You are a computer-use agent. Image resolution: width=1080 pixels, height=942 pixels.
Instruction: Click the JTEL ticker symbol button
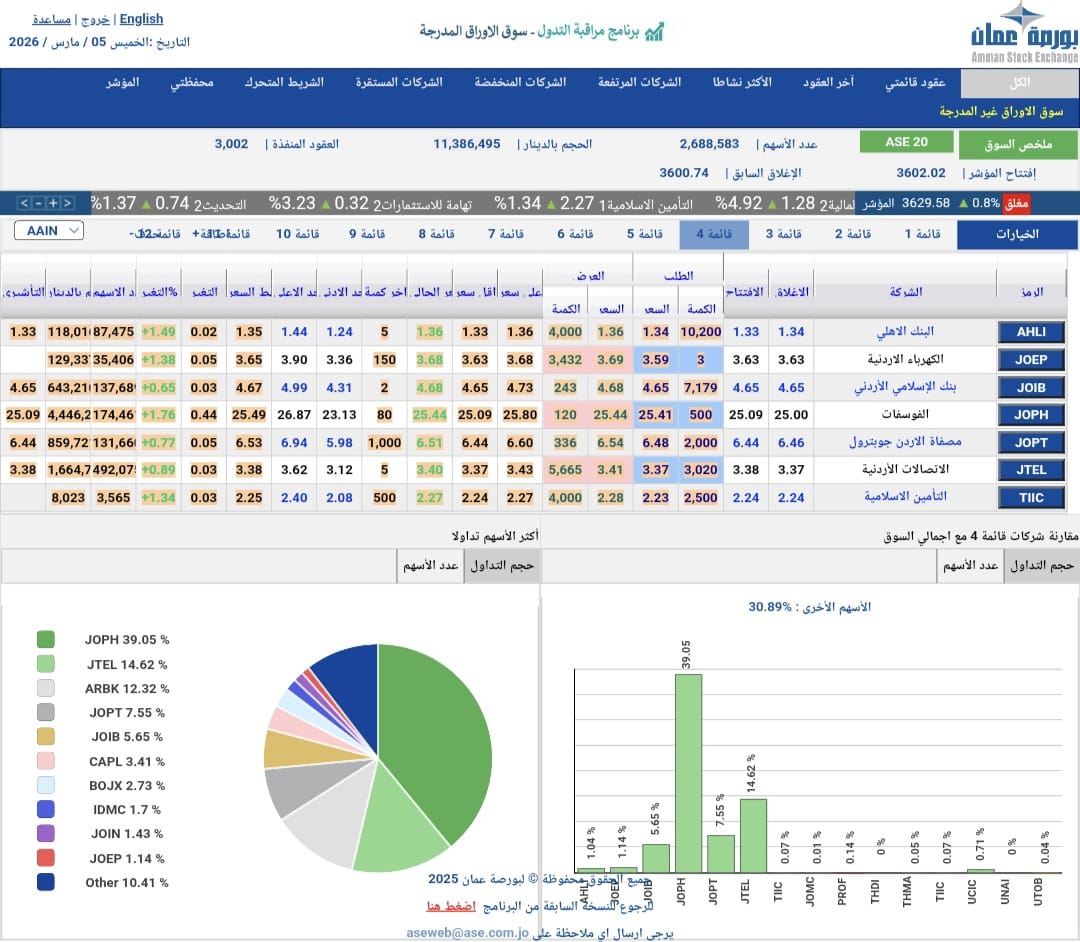(1030, 469)
